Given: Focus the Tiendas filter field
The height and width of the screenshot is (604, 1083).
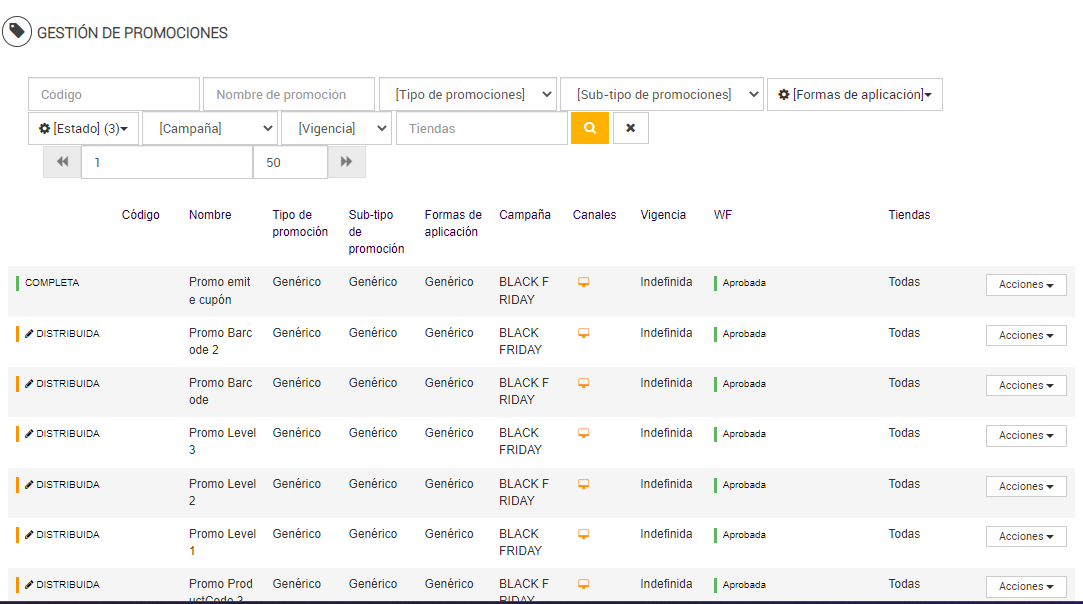Looking at the screenshot, I should [481, 128].
